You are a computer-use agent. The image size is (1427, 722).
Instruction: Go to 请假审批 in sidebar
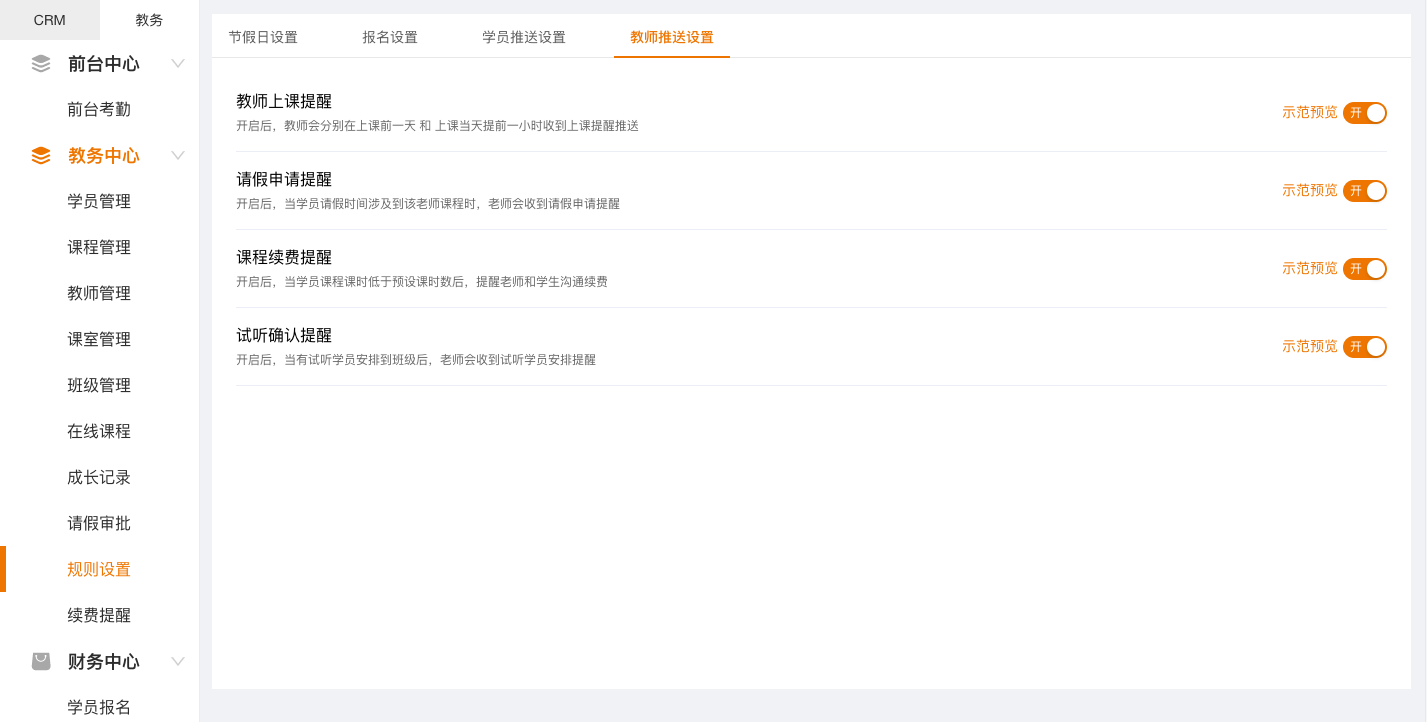pos(99,523)
